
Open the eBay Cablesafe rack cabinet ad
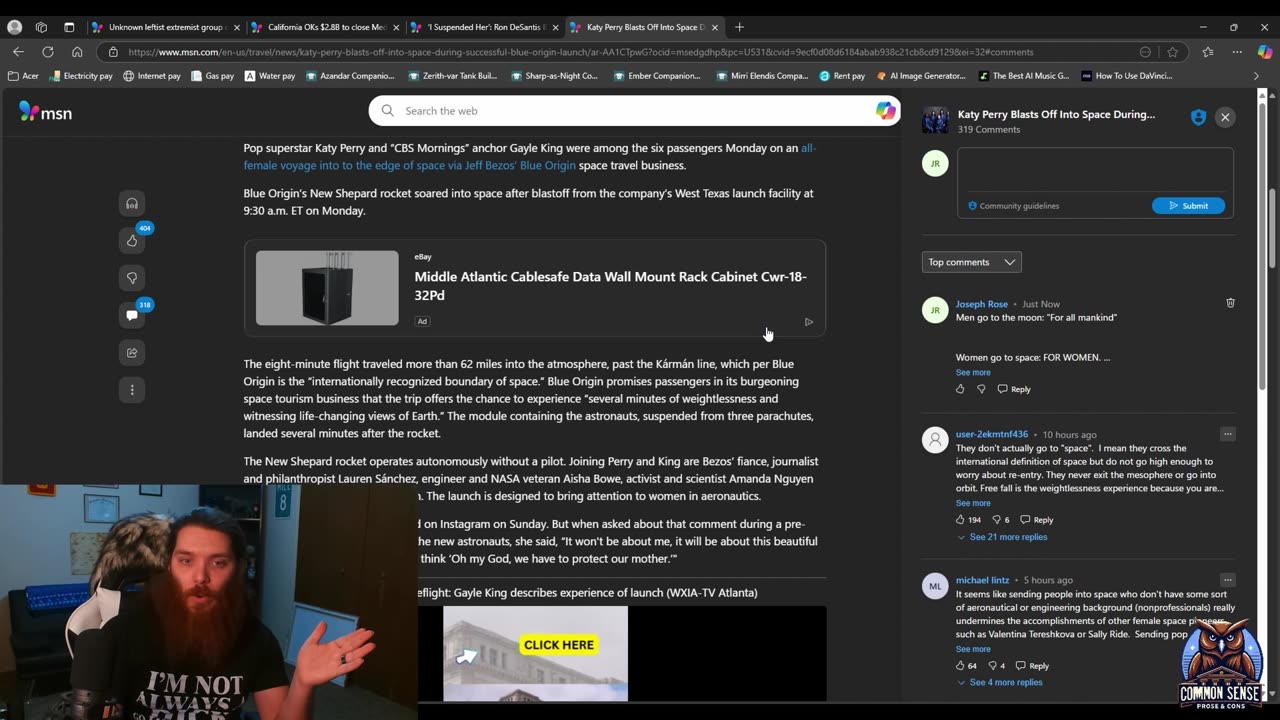(x=535, y=288)
